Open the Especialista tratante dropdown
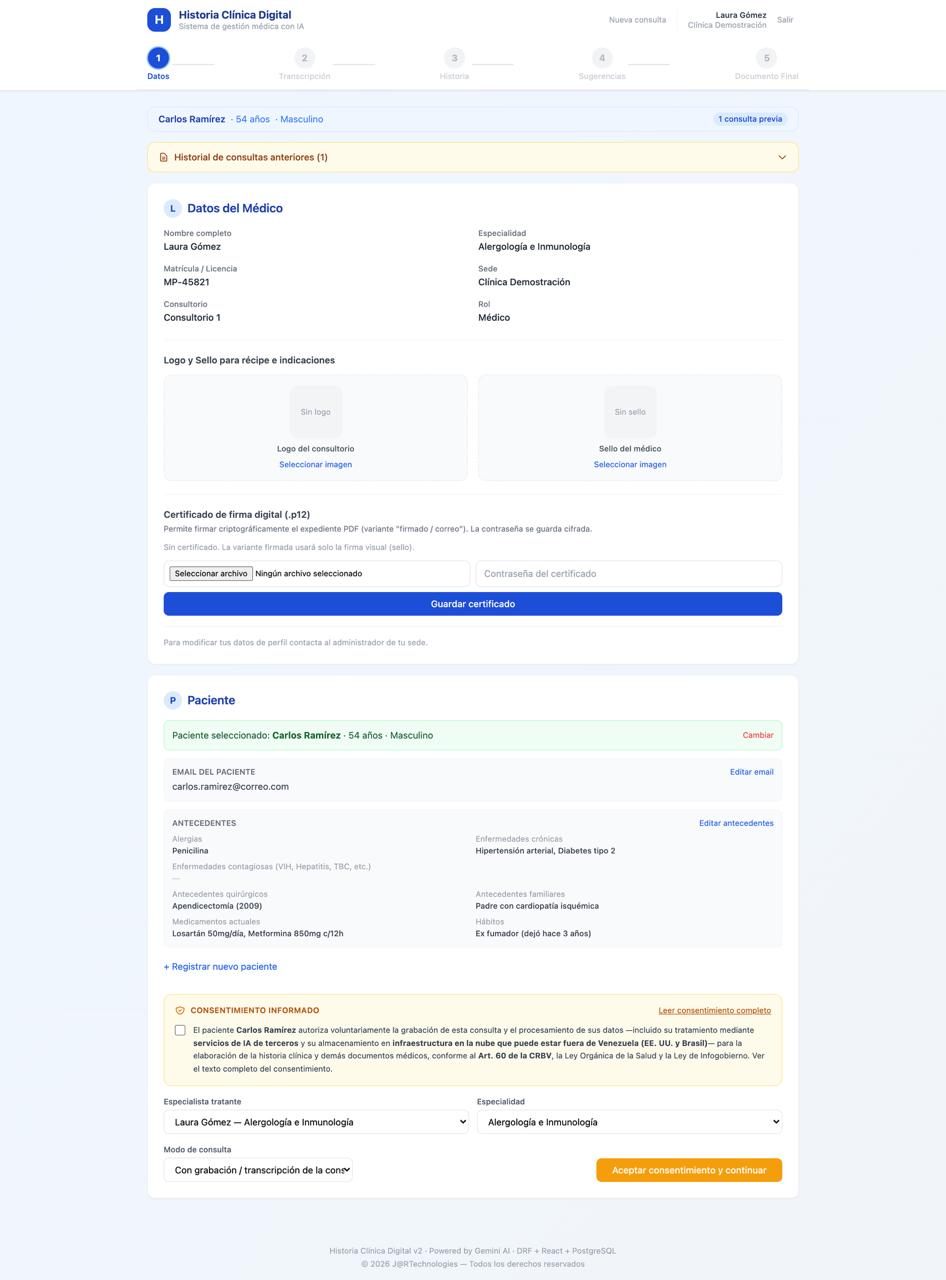 point(316,1122)
